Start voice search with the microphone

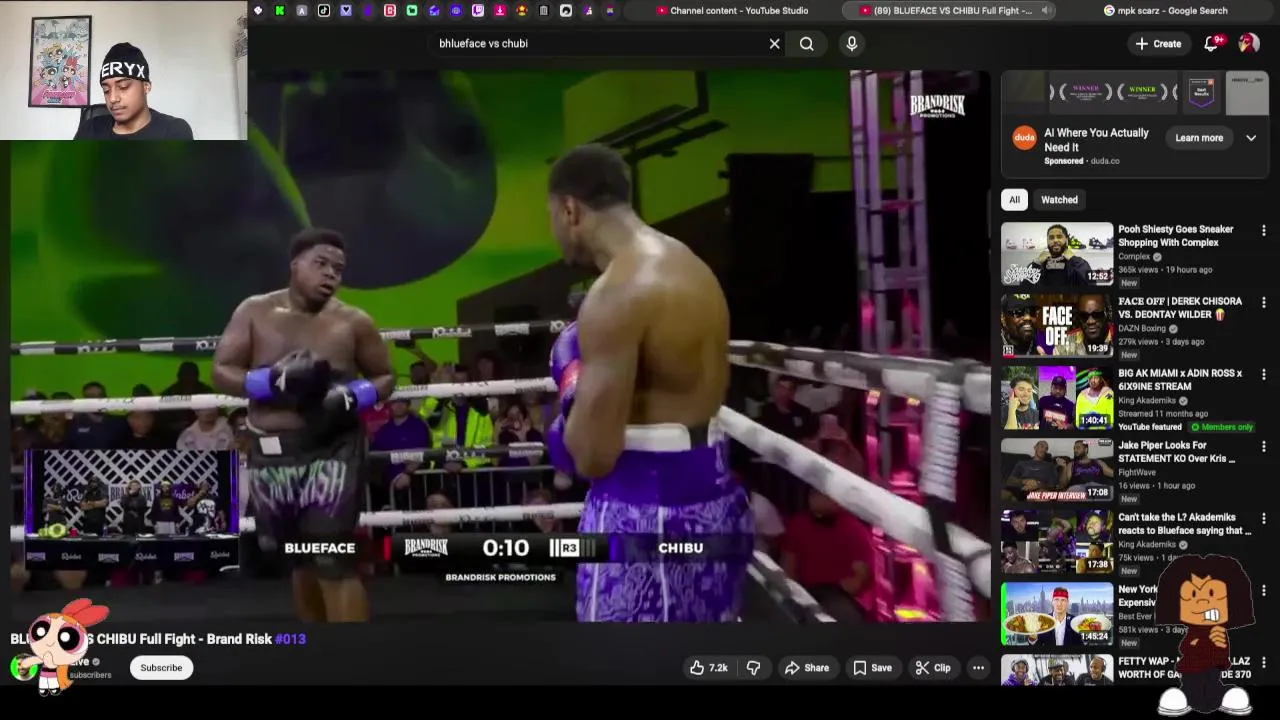point(852,43)
